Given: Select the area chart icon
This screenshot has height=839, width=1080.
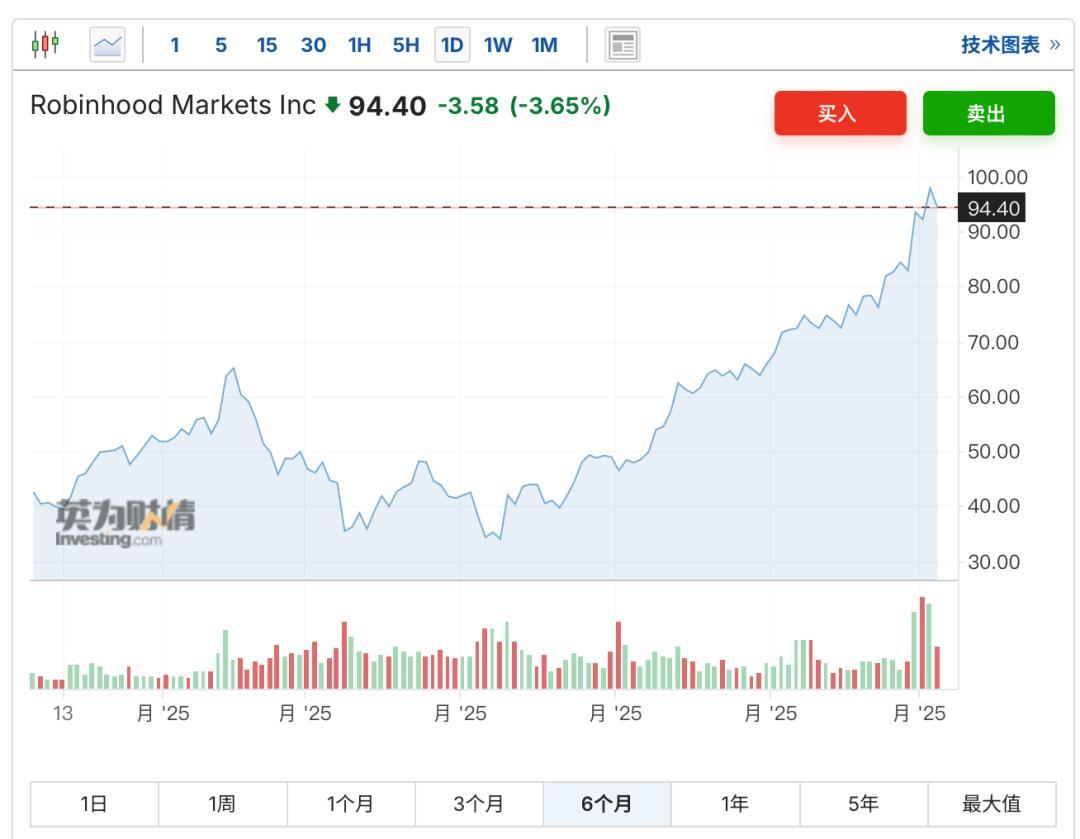Looking at the screenshot, I should (x=107, y=45).
